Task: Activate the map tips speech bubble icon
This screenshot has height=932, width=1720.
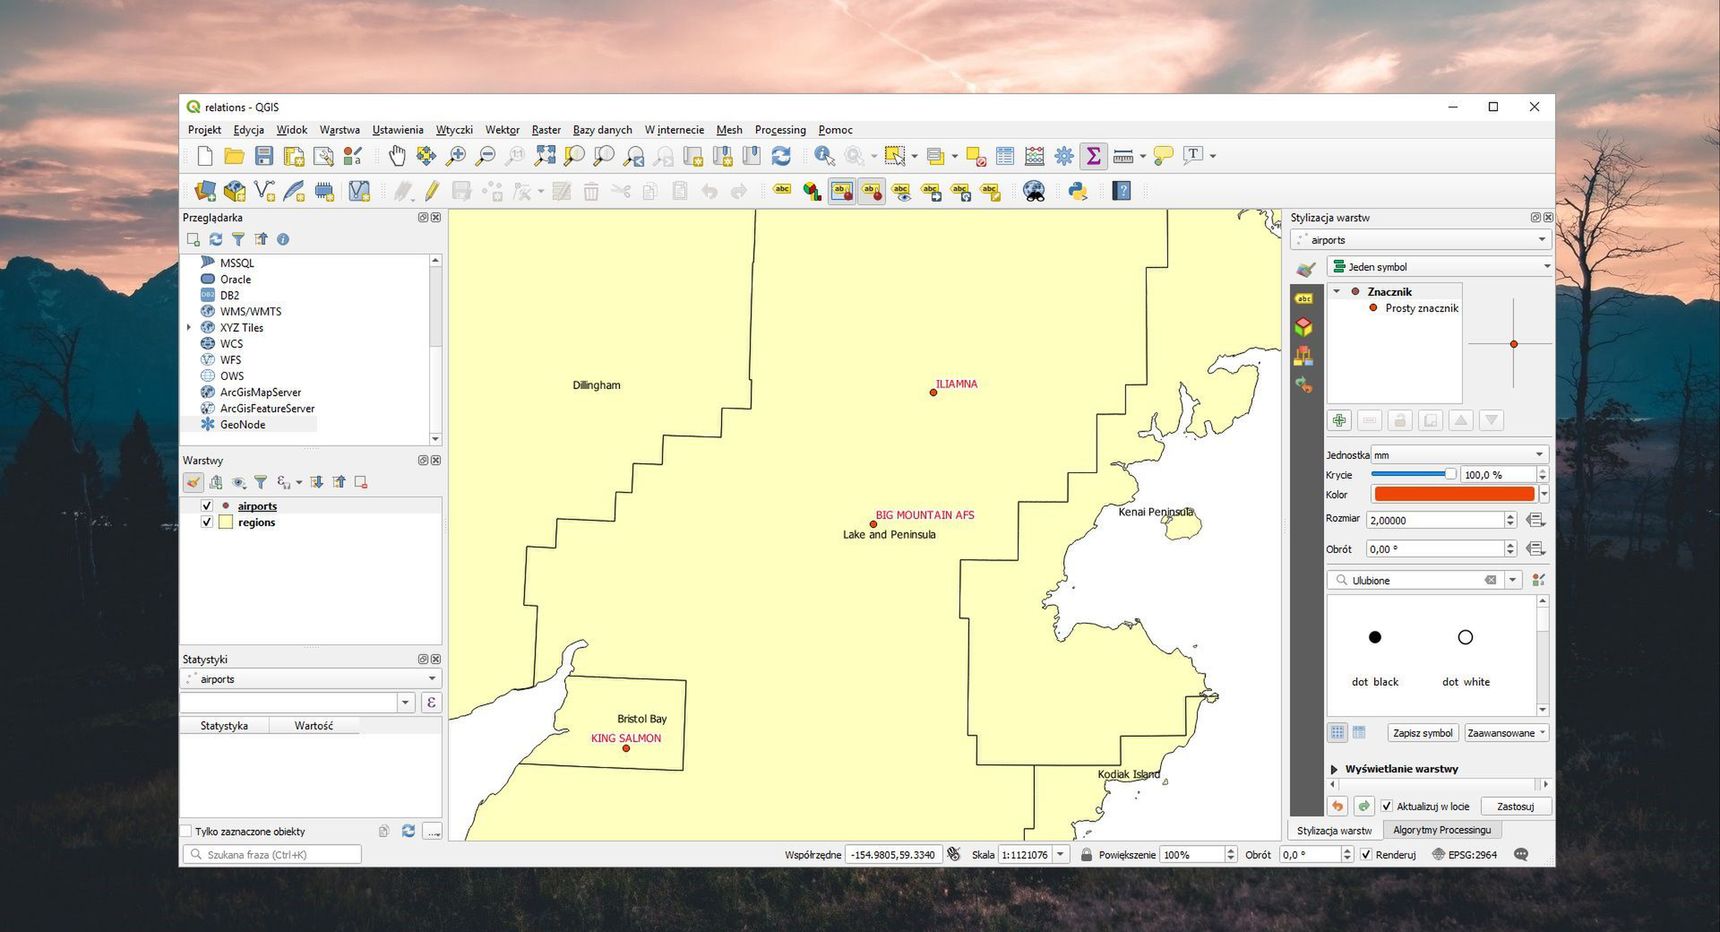Action: tap(1163, 156)
